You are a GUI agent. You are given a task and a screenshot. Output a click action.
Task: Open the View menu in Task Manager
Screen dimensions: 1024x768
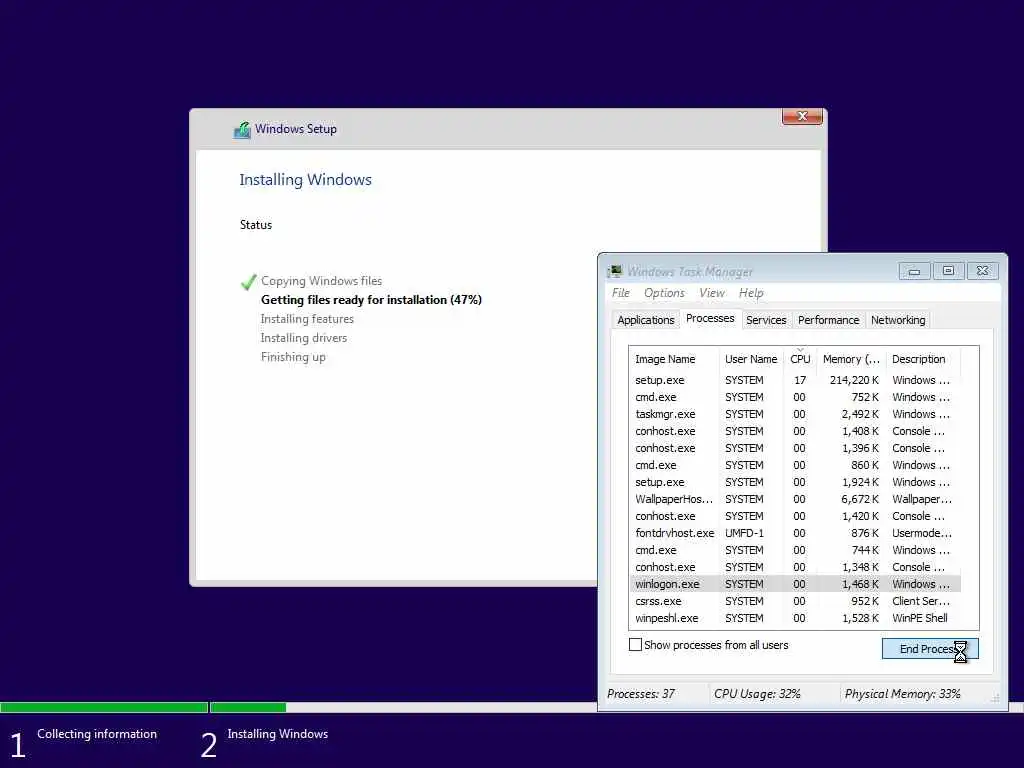(x=712, y=293)
